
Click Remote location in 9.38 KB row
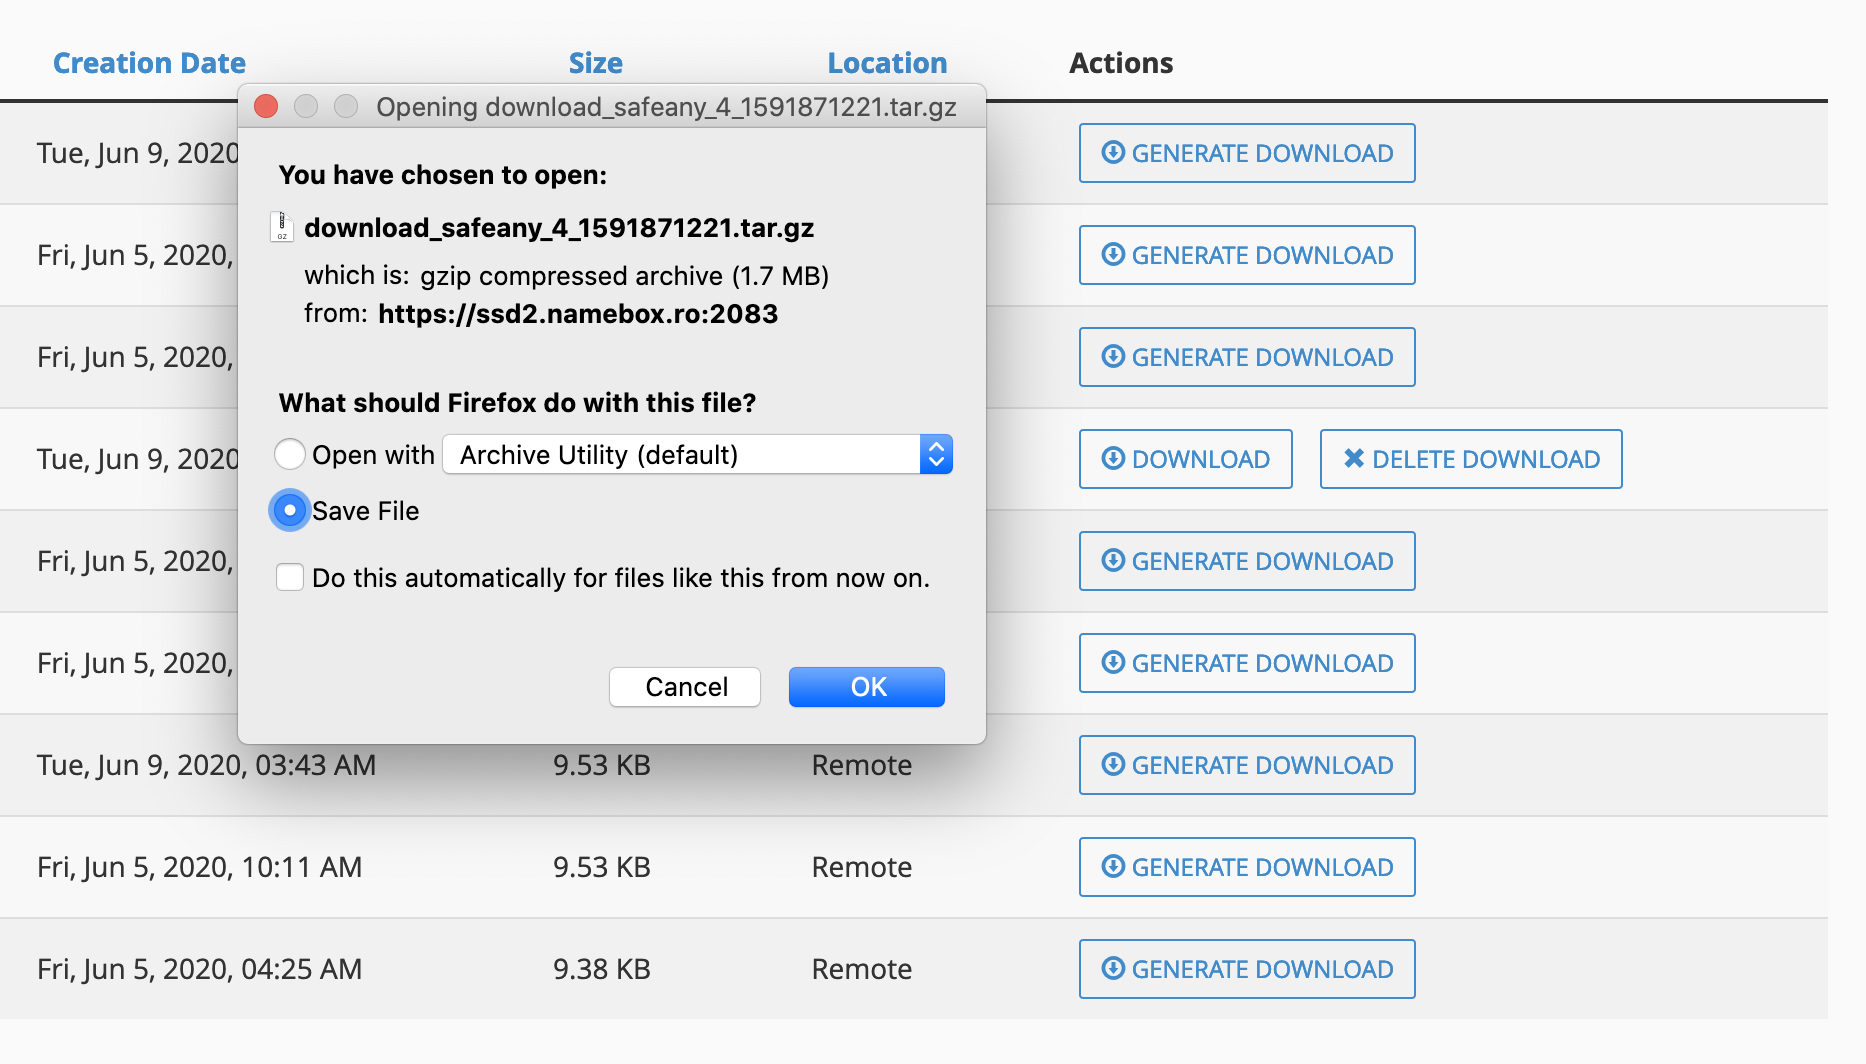[x=862, y=969]
